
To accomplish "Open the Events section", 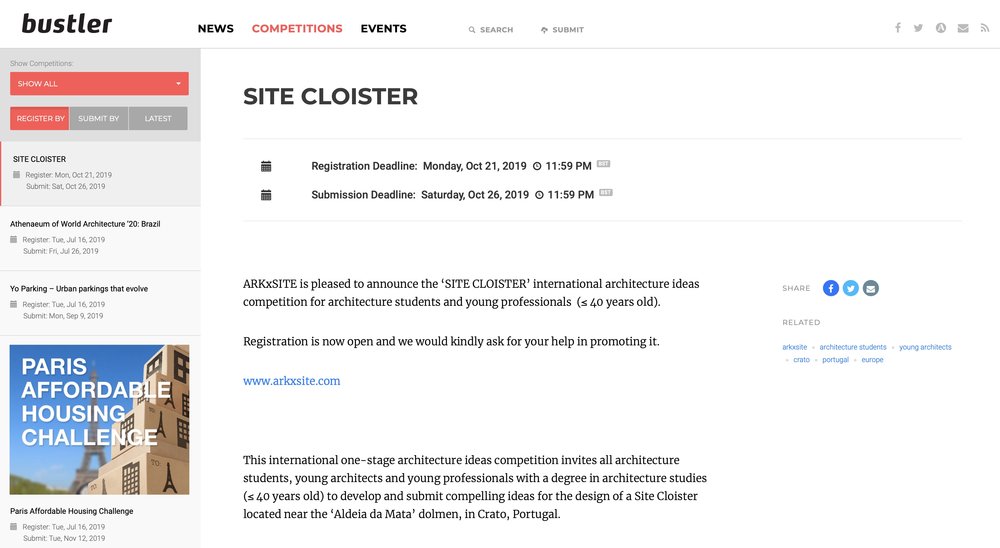I will [x=383, y=29].
